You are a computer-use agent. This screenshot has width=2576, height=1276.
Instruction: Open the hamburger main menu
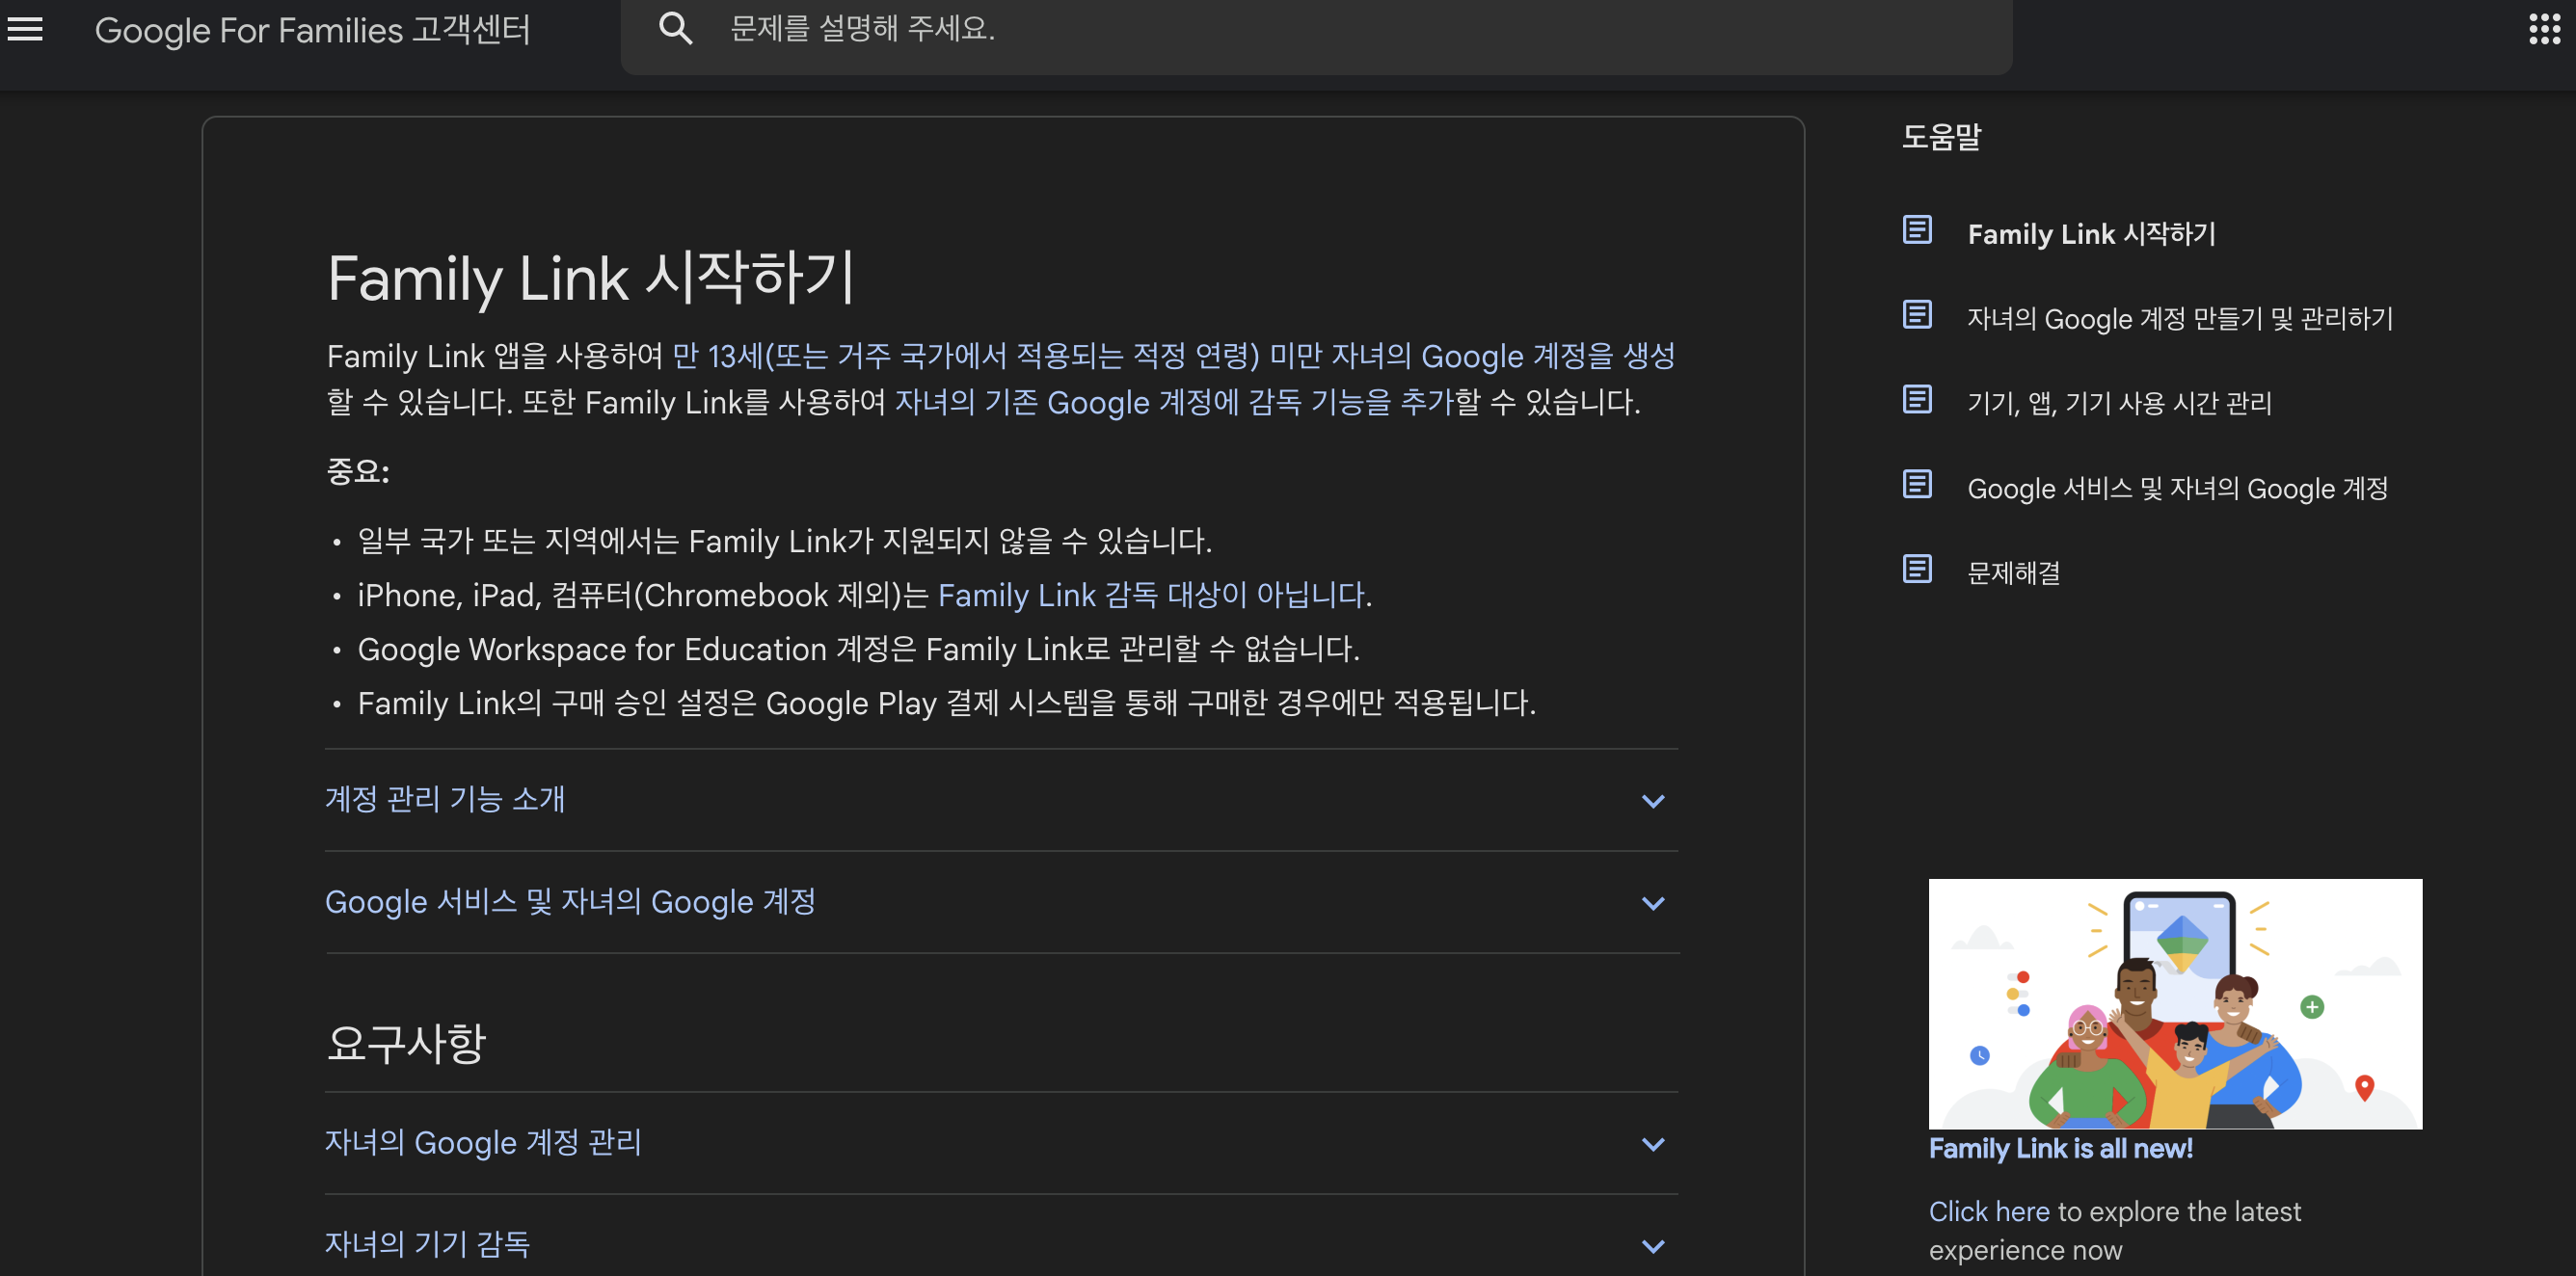(25, 29)
